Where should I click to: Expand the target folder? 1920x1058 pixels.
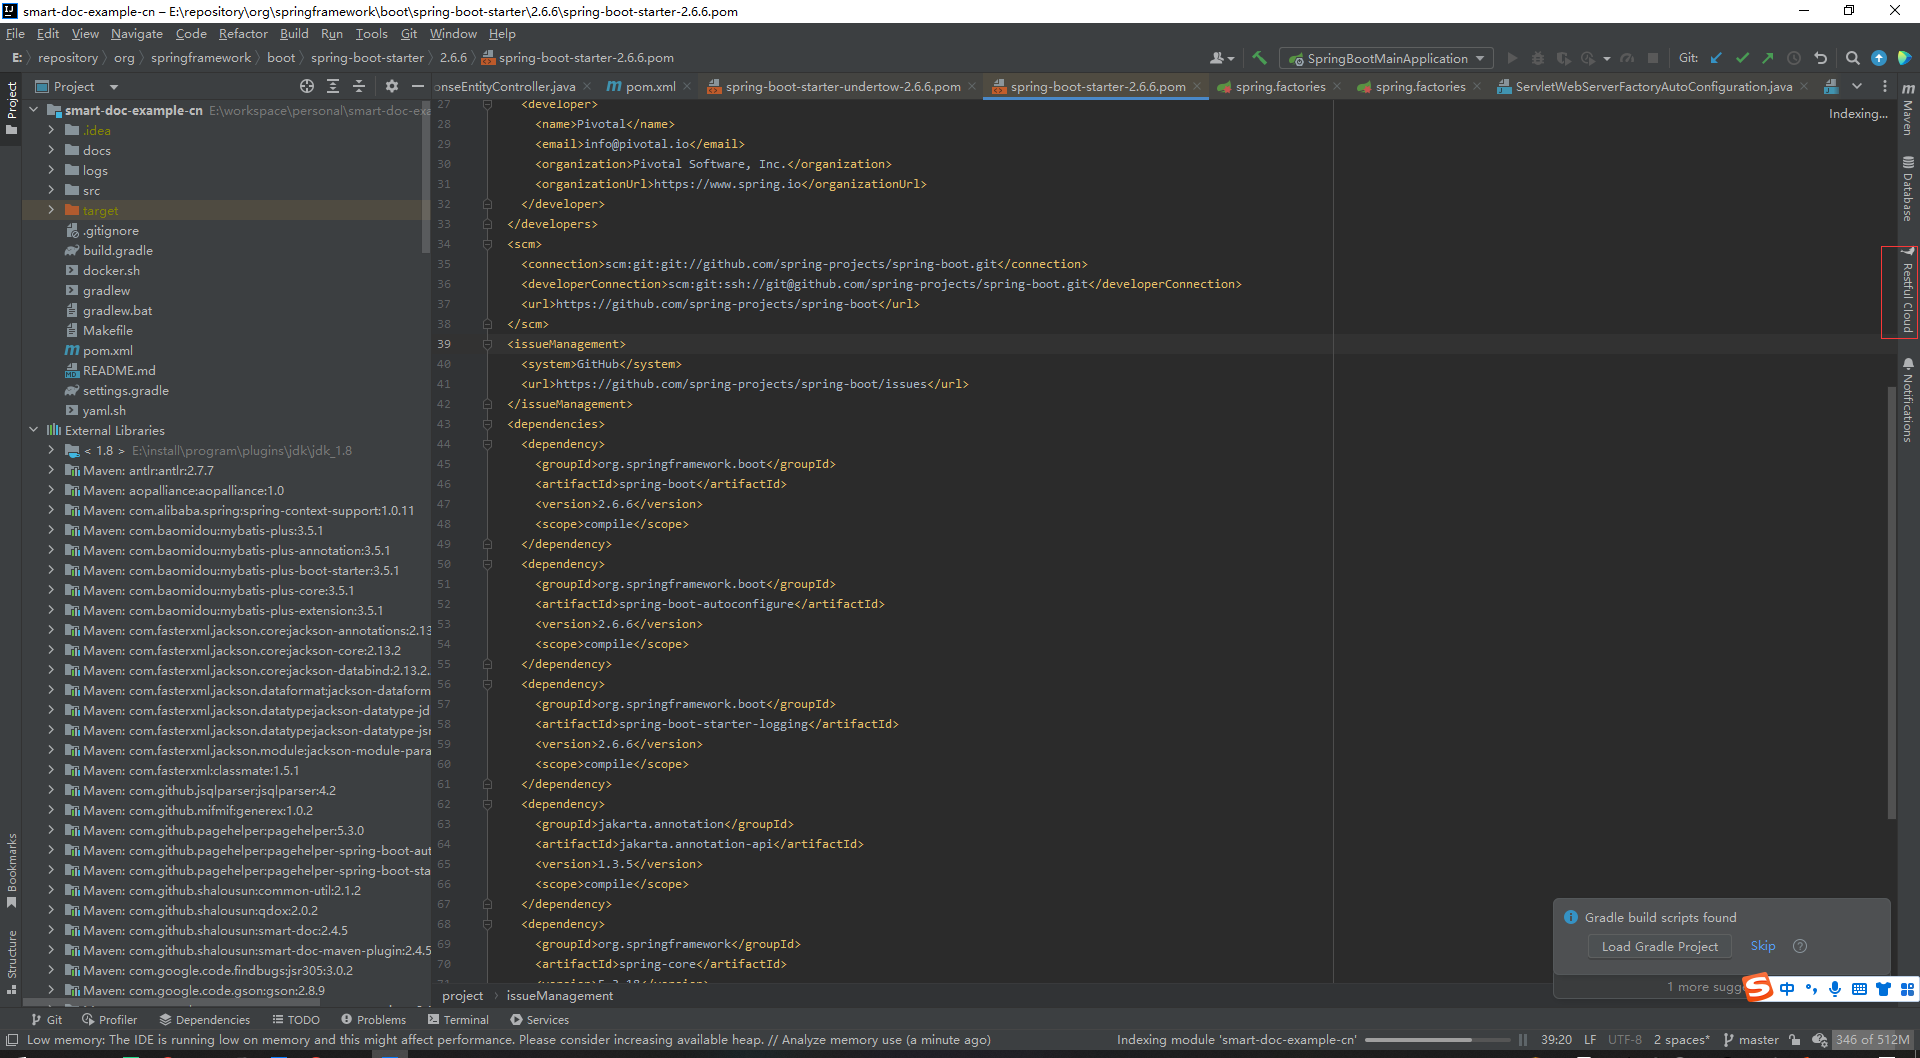(51, 210)
